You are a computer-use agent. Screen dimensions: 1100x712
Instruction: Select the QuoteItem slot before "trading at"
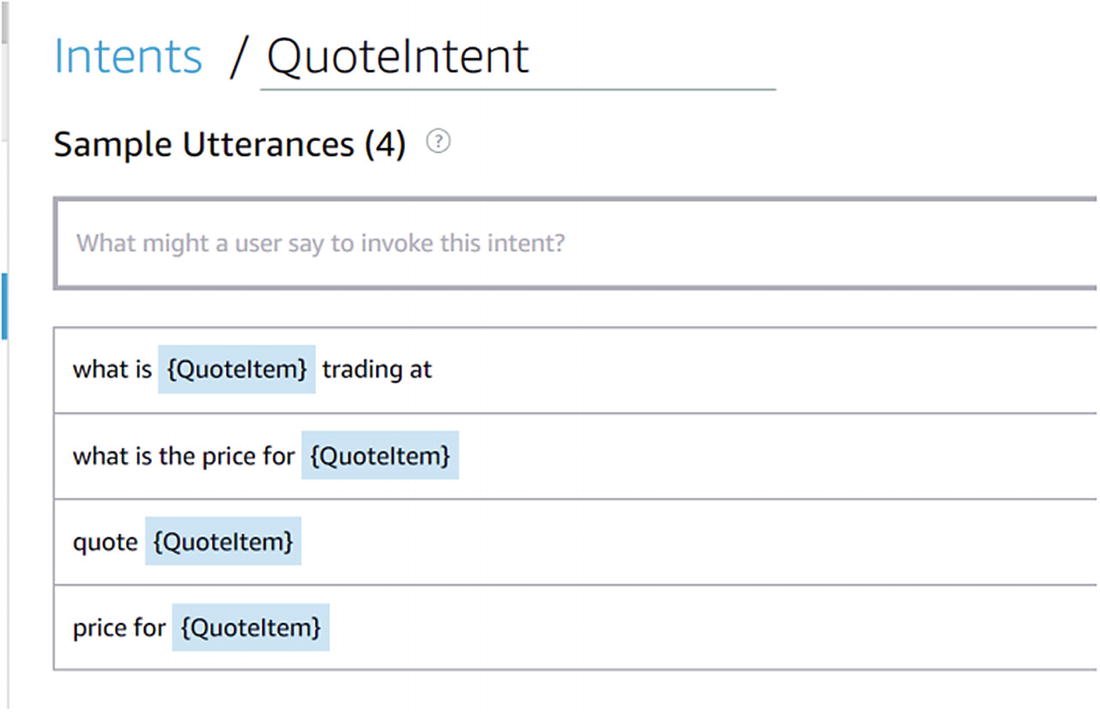click(237, 369)
